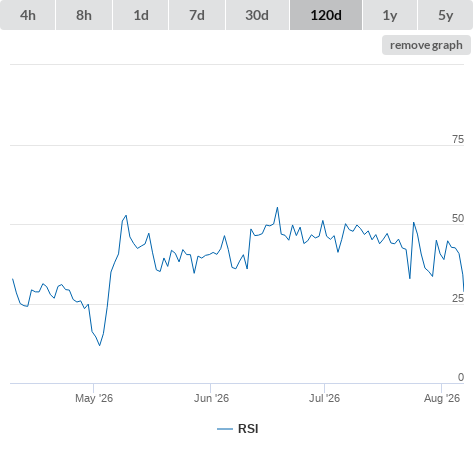
Task: Select the 4h time range tab
Action: tap(28, 15)
